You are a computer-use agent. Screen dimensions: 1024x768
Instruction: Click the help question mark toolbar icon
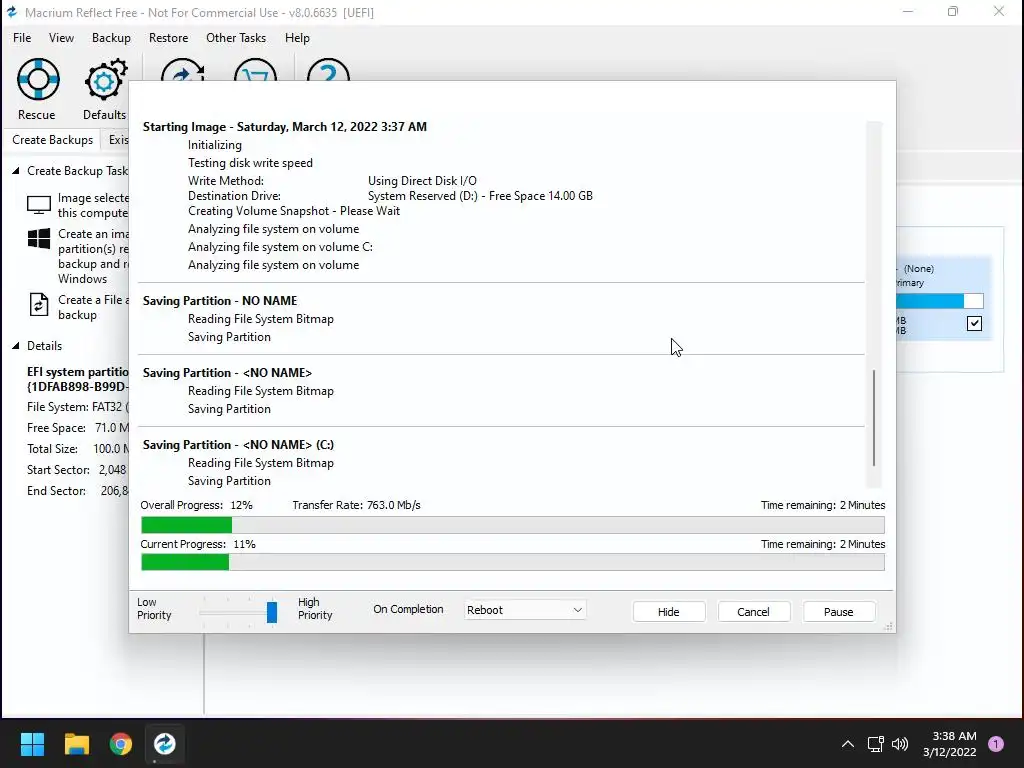click(x=328, y=70)
